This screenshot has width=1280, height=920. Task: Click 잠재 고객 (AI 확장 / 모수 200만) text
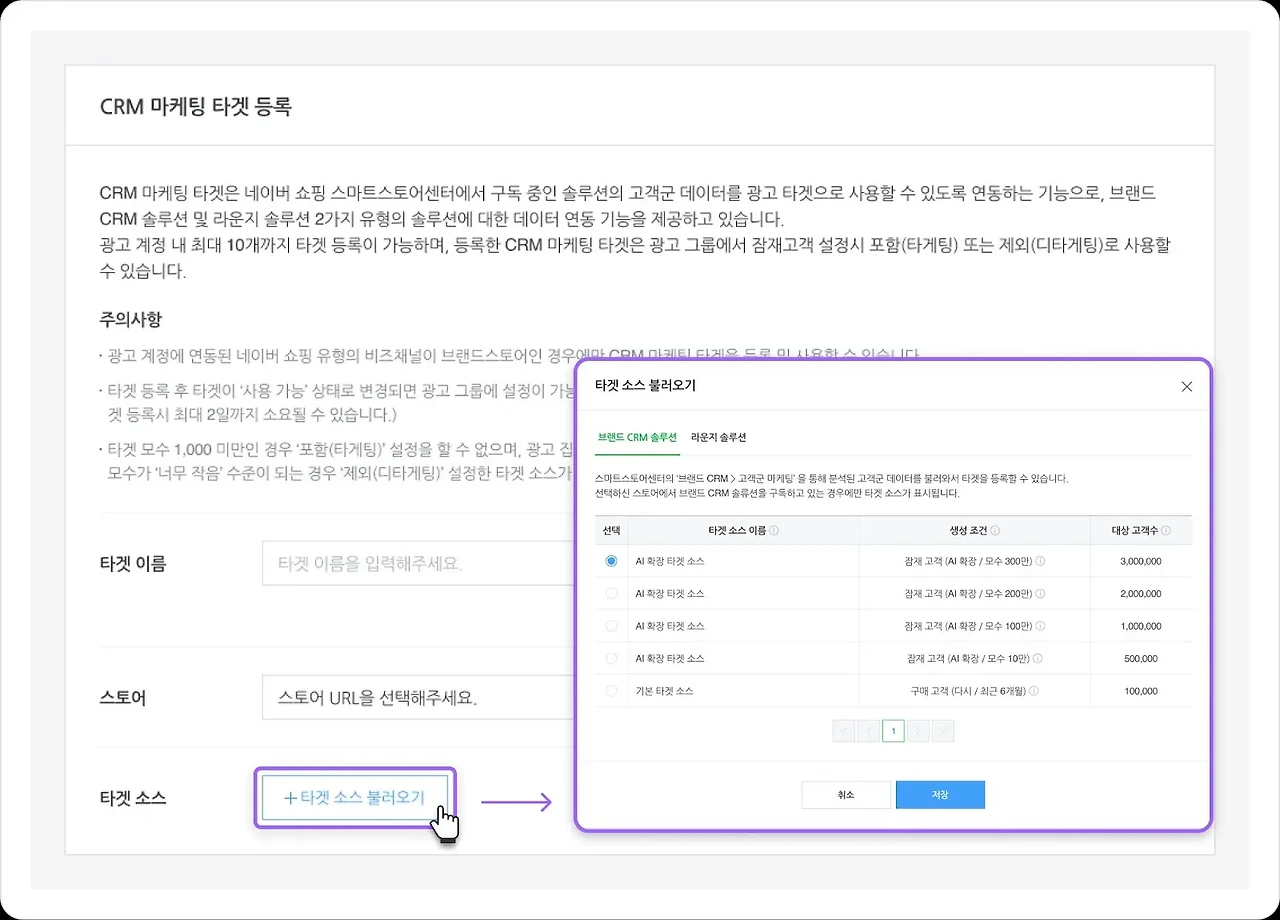pyautogui.click(x=968, y=594)
